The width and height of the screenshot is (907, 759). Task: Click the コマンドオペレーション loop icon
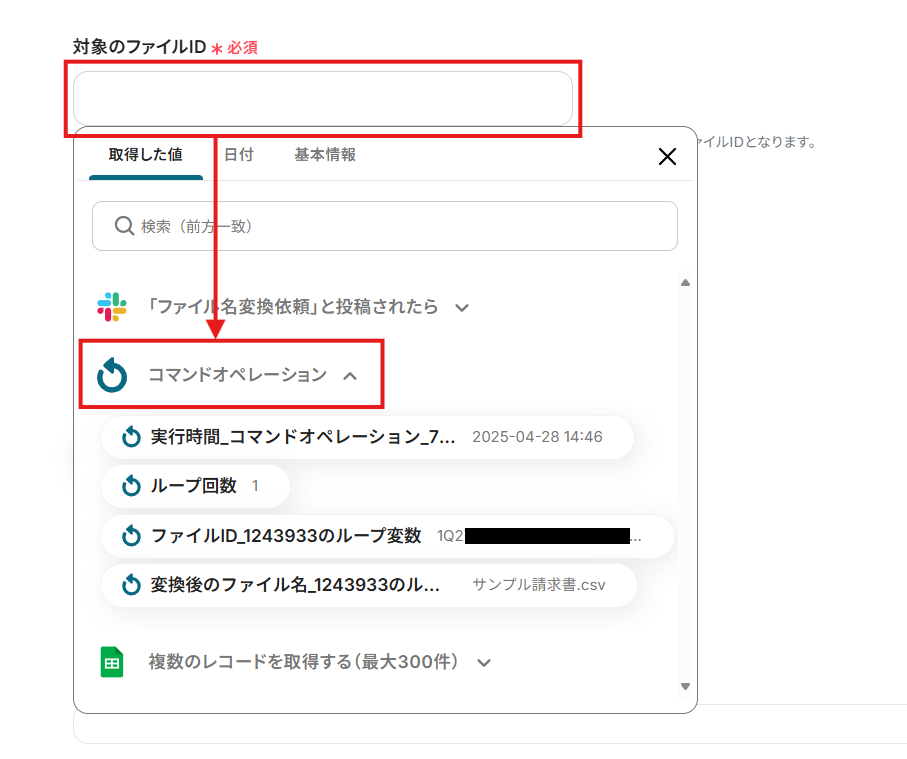click(x=112, y=375)
